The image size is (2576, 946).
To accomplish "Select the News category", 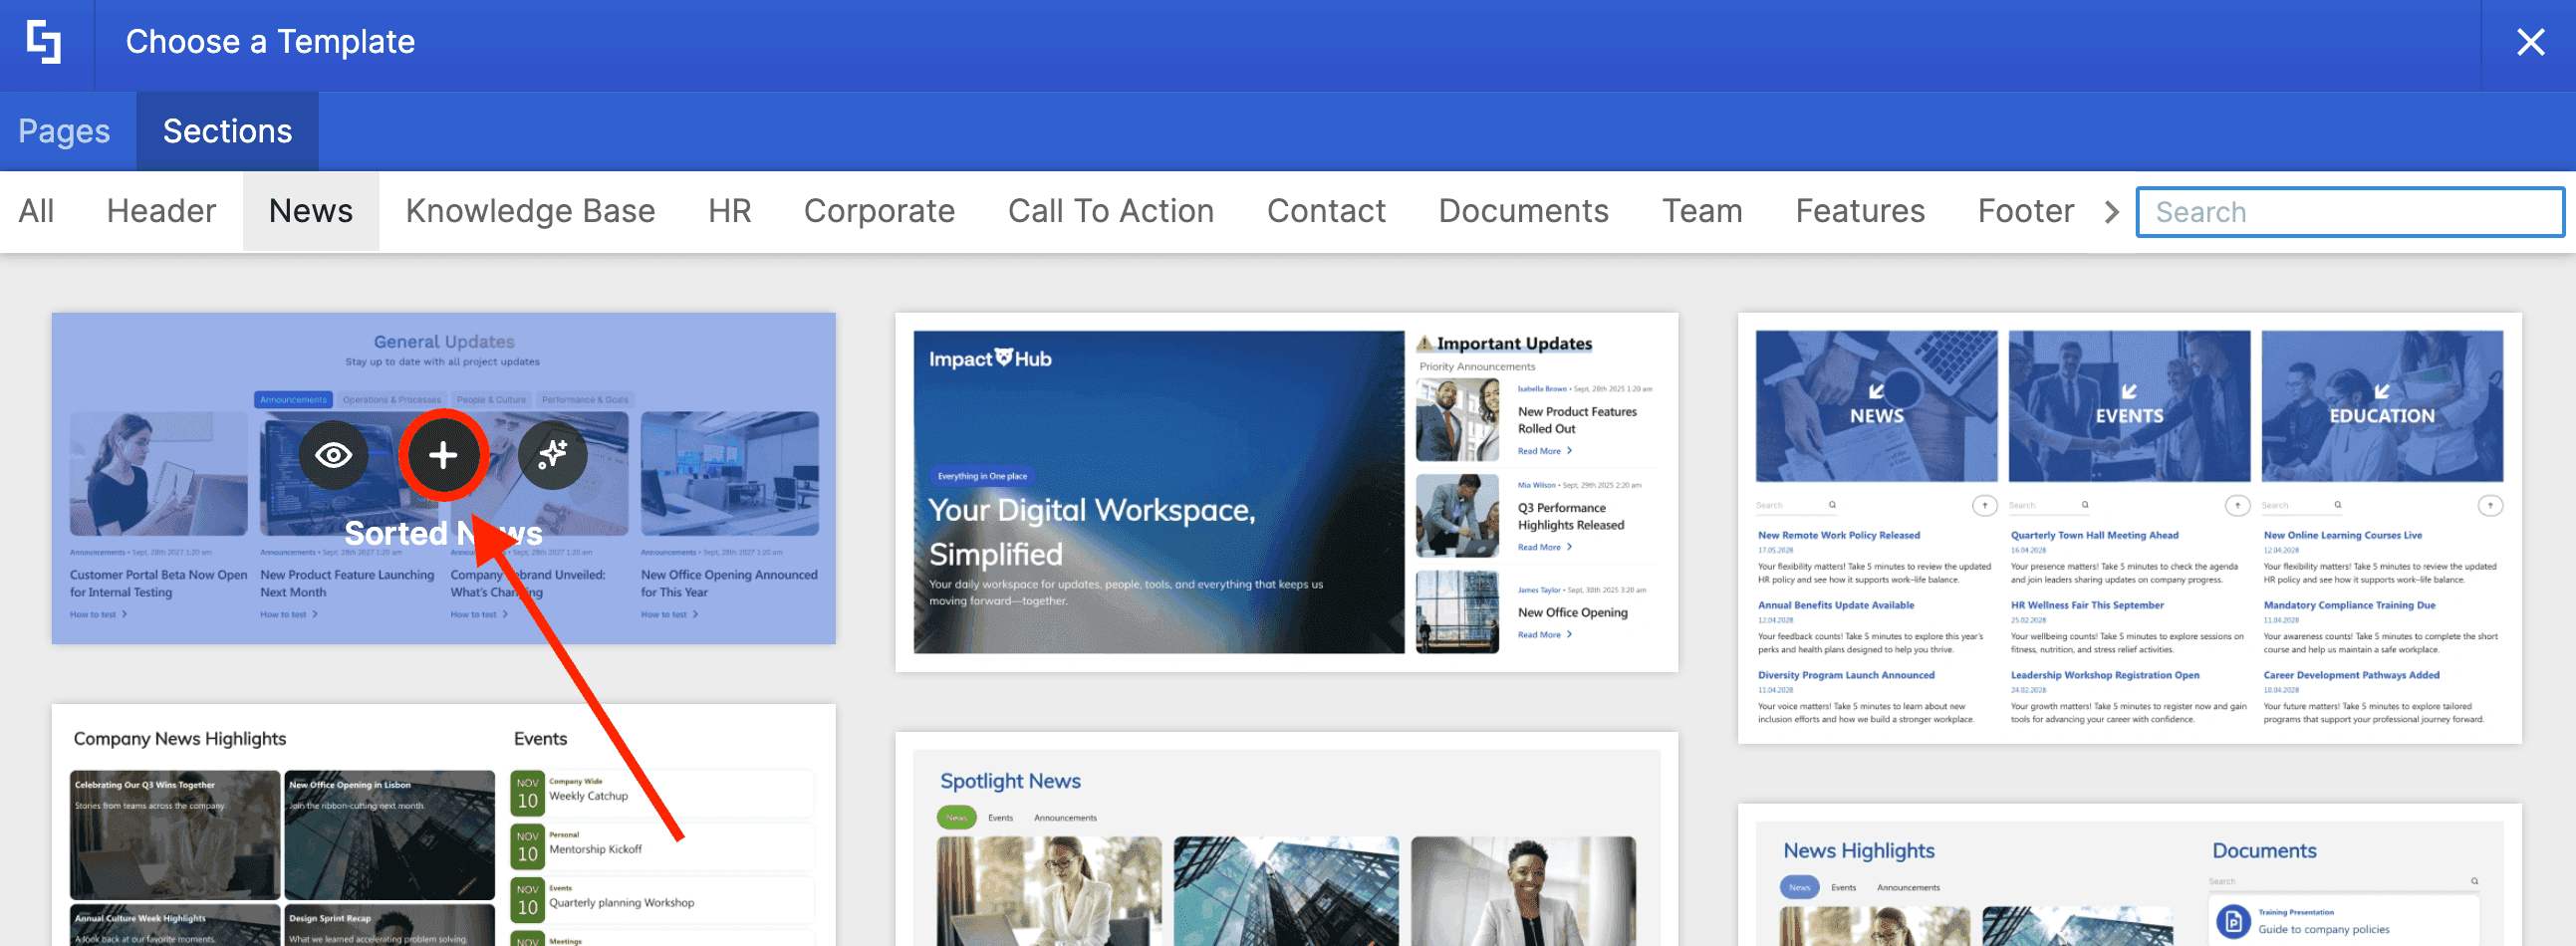I will 310,211.
